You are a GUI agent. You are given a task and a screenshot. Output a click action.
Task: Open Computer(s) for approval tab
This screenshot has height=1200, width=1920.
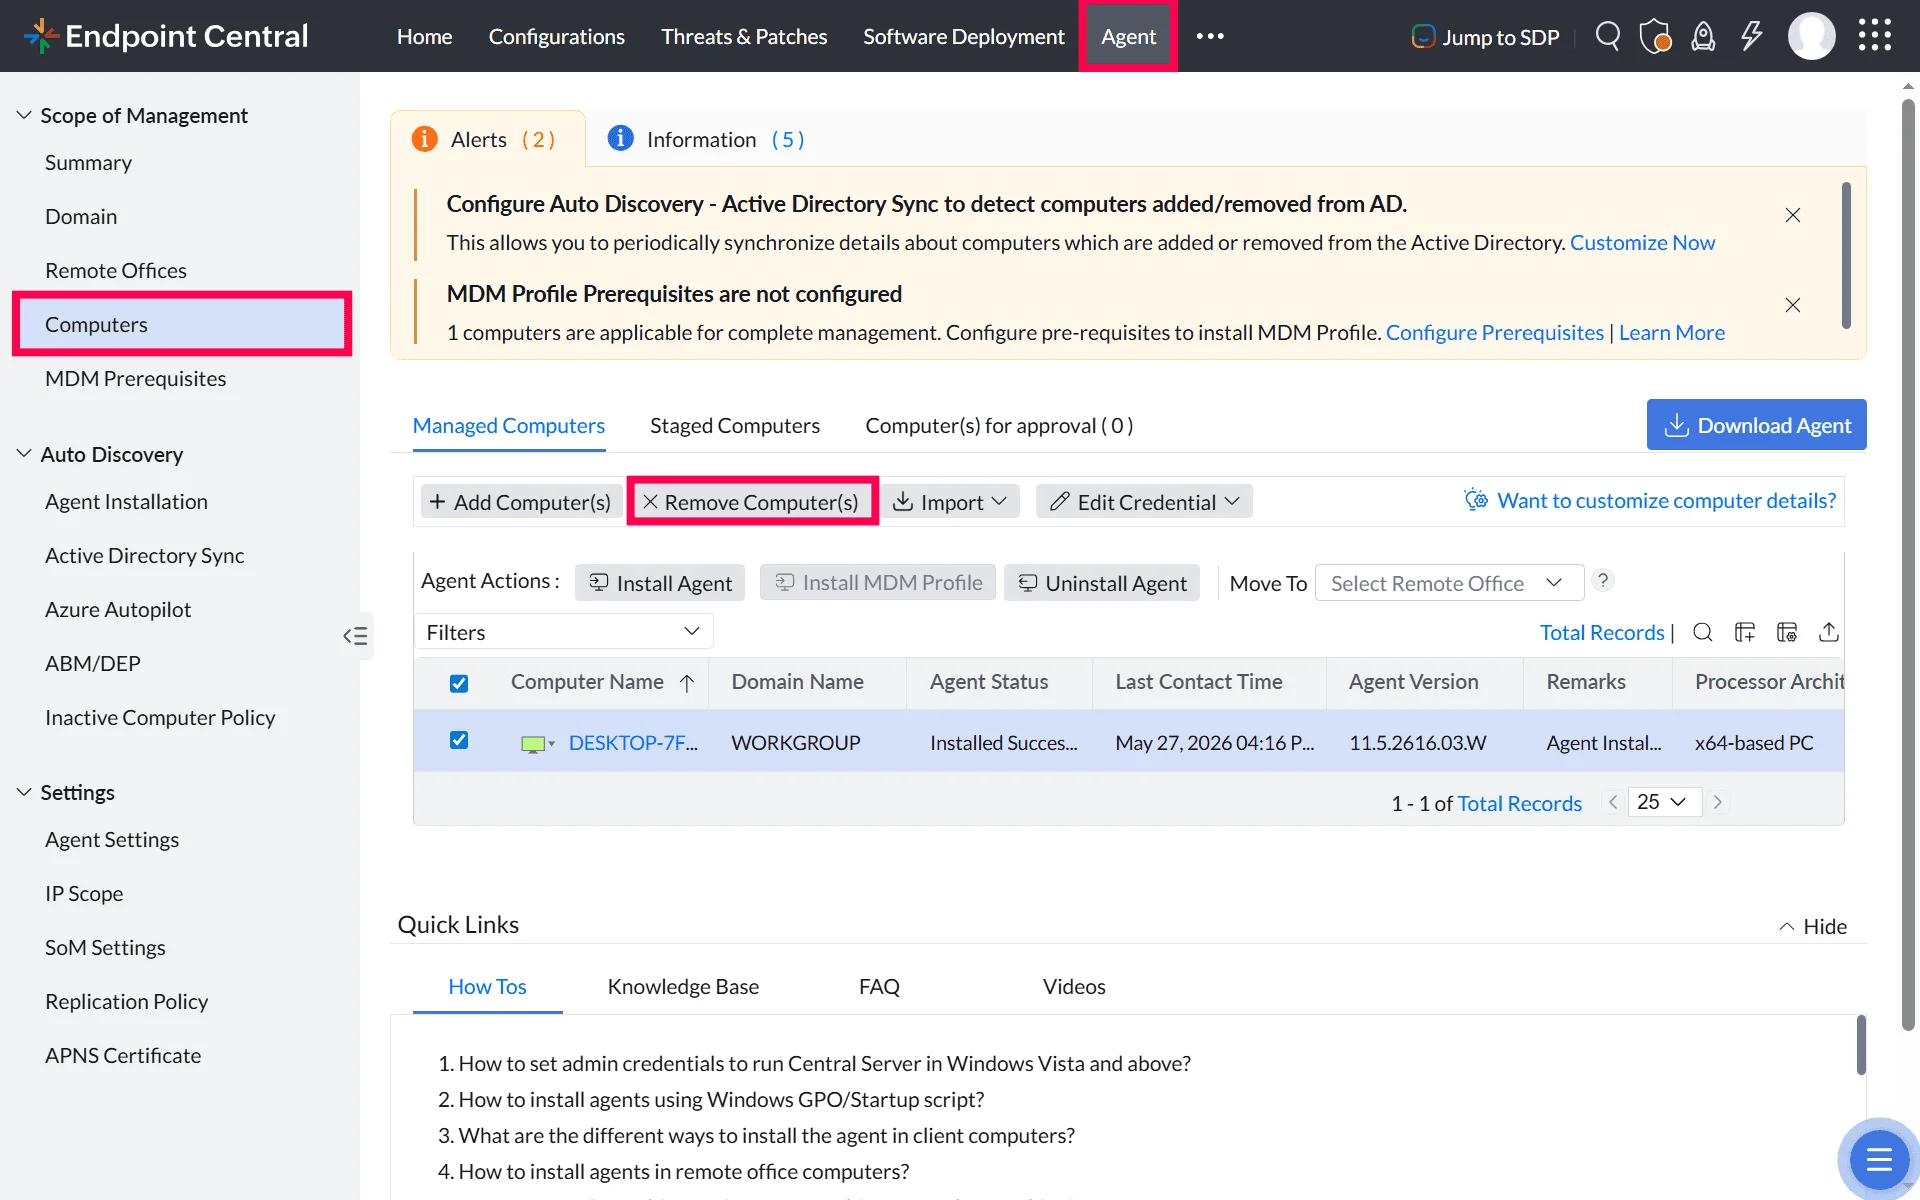pyautogui.click(x=999, y=426)
